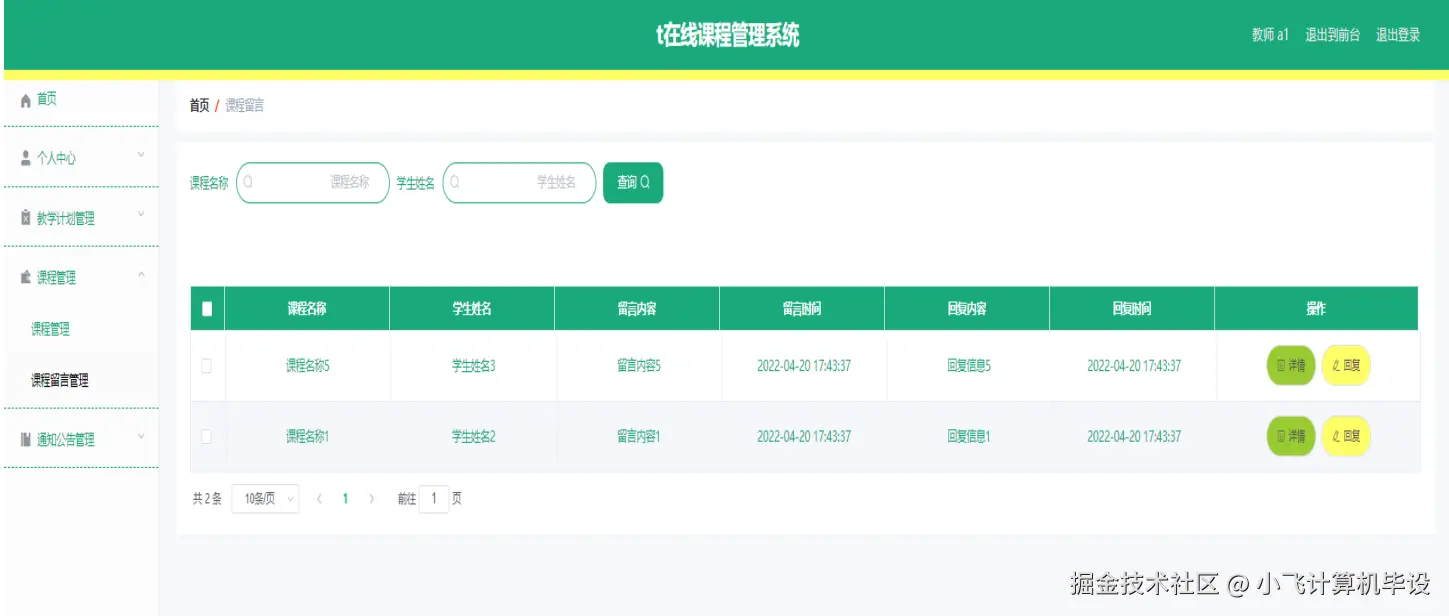Focus the 学生姓名 search input
The height and width of the screenshot is (616, 1449).
519,182
